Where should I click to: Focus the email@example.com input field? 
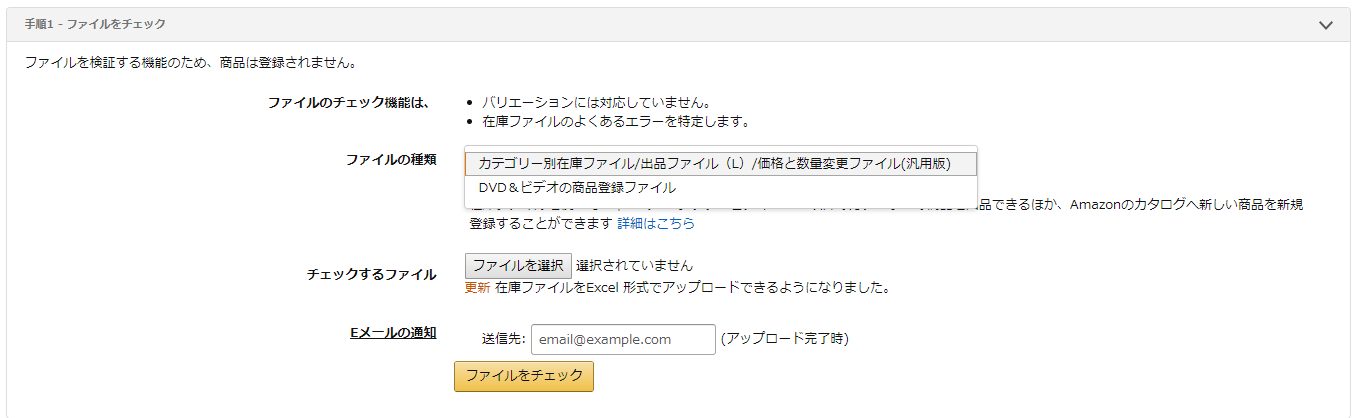coord(623,340)
